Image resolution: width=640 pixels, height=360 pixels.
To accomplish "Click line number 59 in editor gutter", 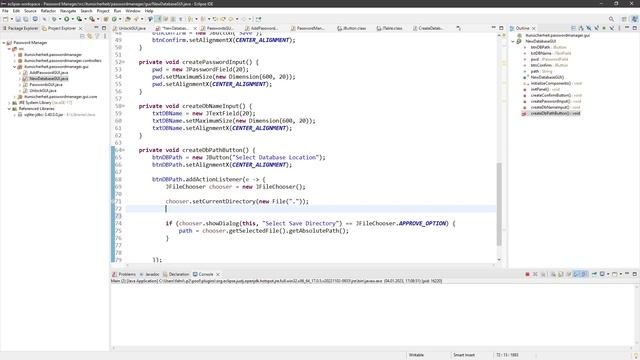I will pos(118,113).
